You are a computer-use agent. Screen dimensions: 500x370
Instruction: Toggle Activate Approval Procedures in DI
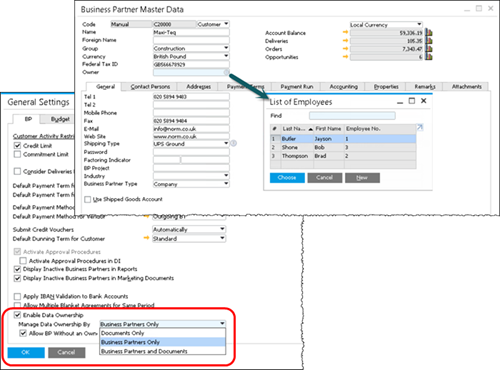click(23, 261)
